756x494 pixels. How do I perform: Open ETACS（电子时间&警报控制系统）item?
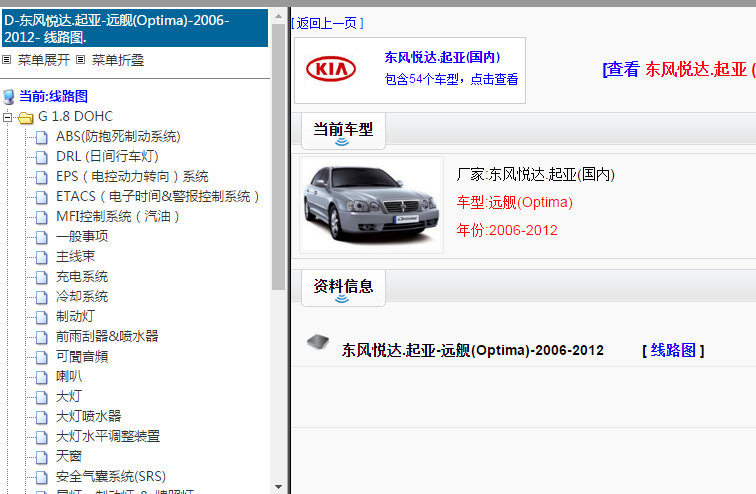click(158, 196)
